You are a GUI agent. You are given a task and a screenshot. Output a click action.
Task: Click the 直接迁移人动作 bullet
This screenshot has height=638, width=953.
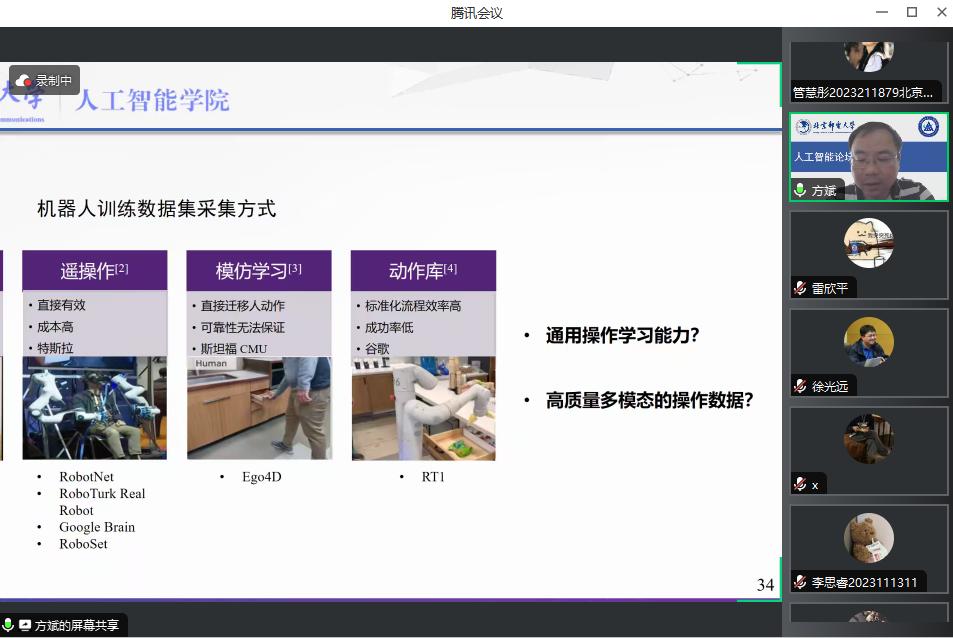coord(243,306)
